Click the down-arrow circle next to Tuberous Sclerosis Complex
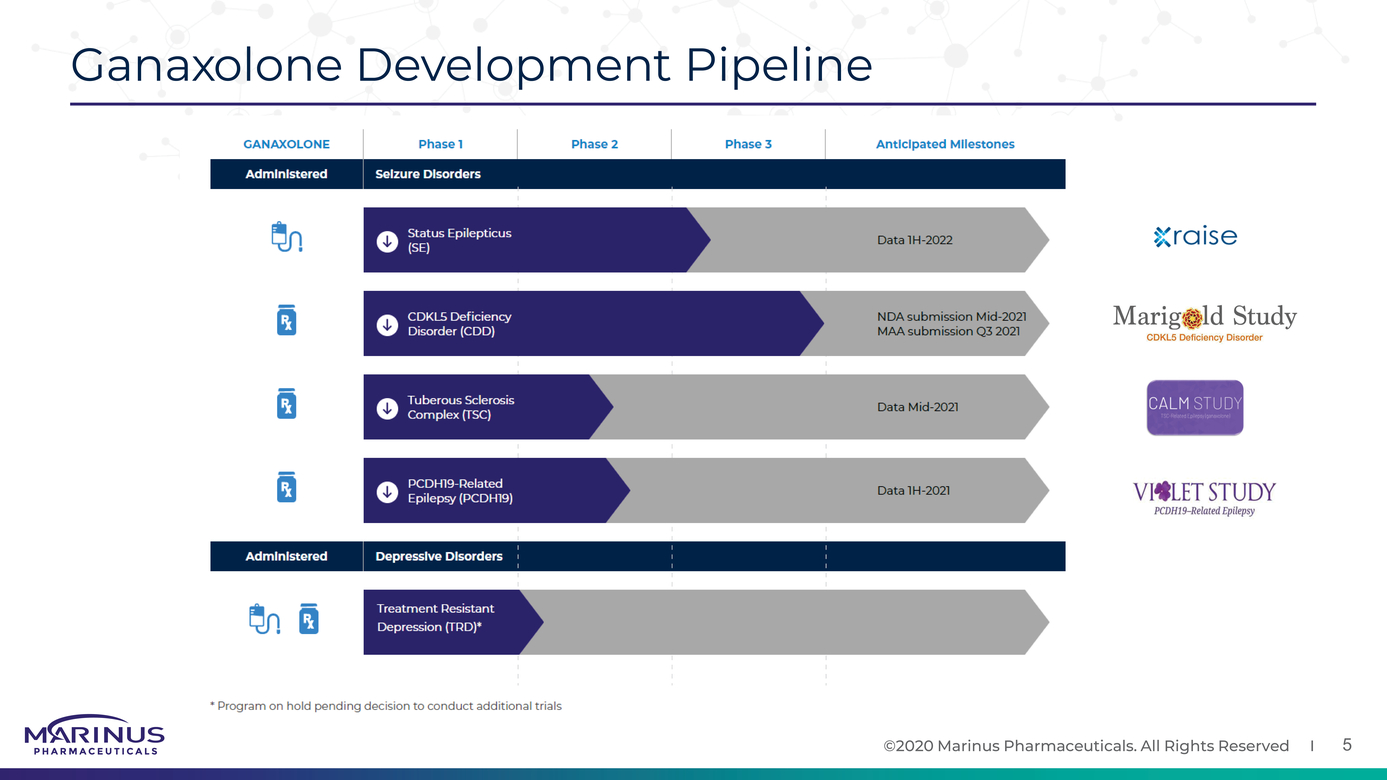Screen dimensions: 1387x780 click(387, 408)
